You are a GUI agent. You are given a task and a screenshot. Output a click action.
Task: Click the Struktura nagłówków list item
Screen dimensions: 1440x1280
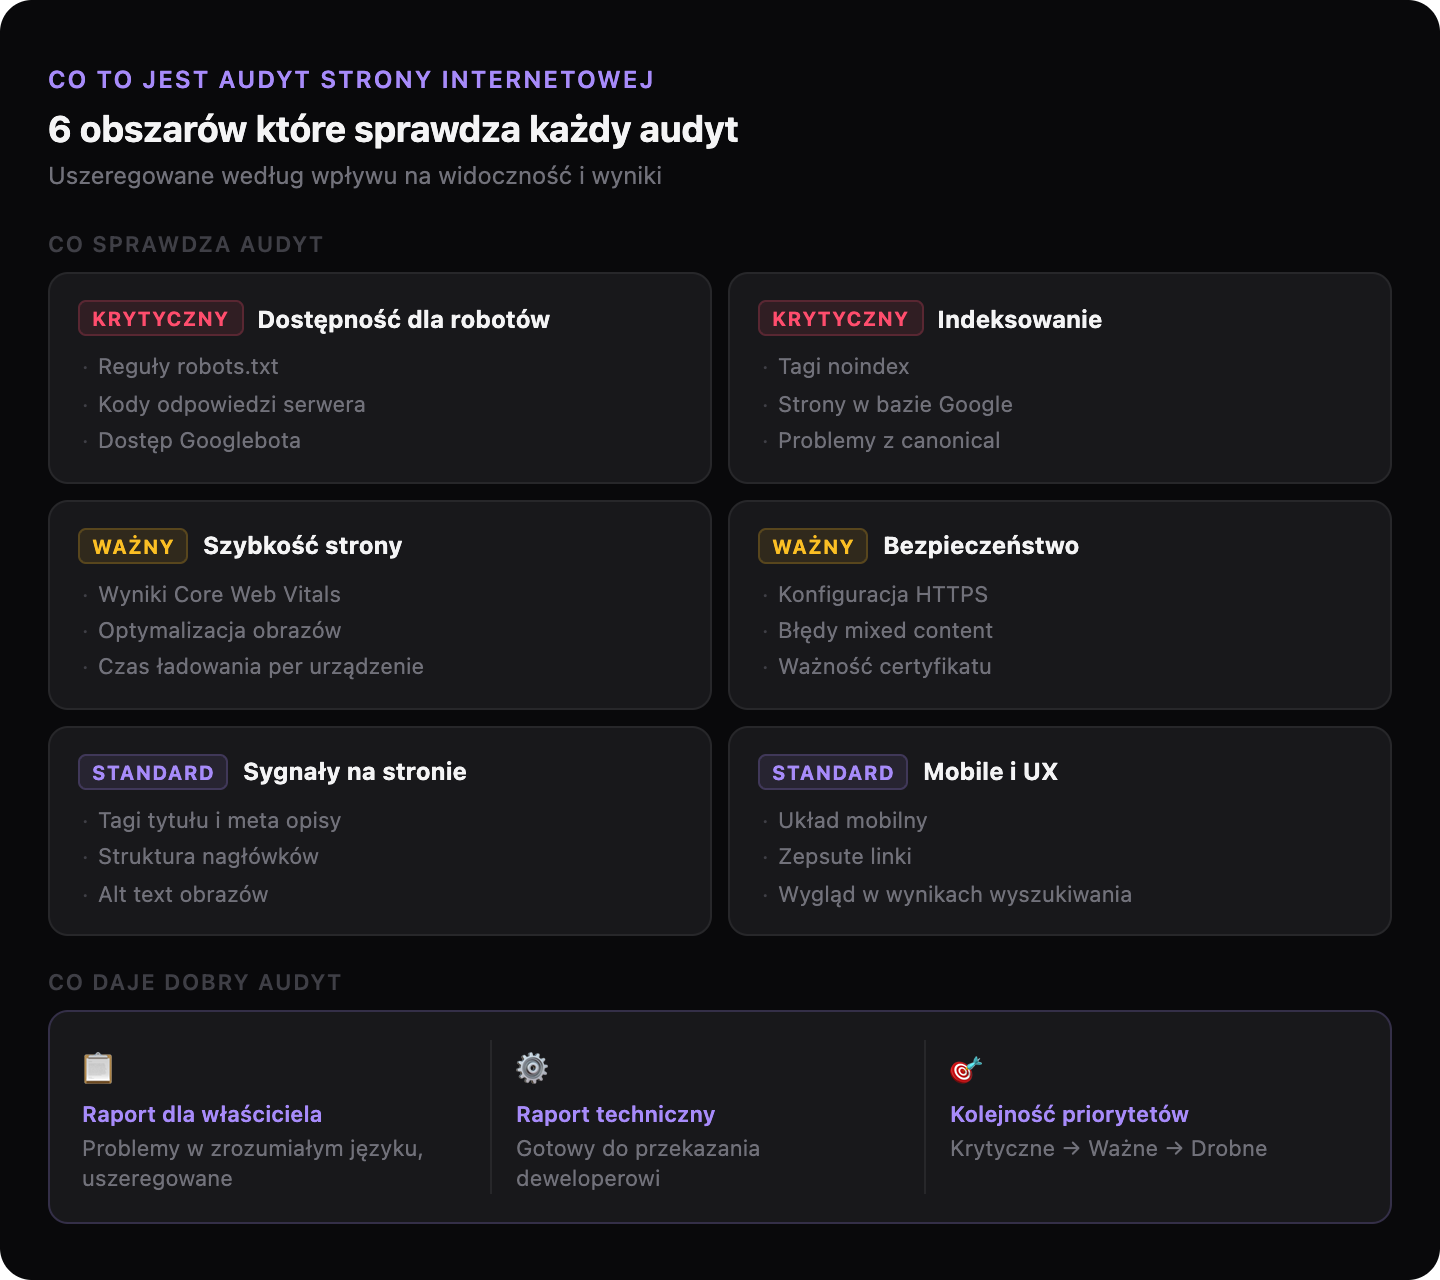[208, 857]
